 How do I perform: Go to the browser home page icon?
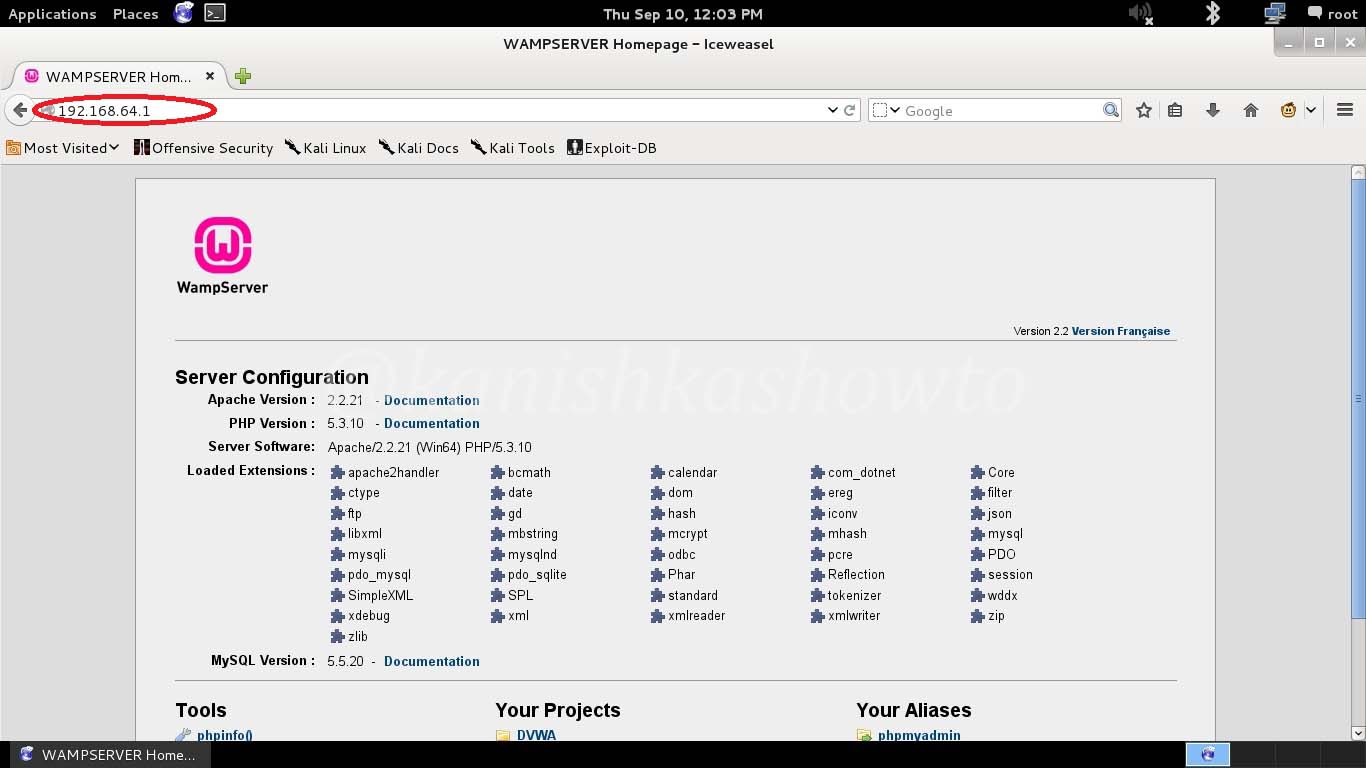(1251, 110)
